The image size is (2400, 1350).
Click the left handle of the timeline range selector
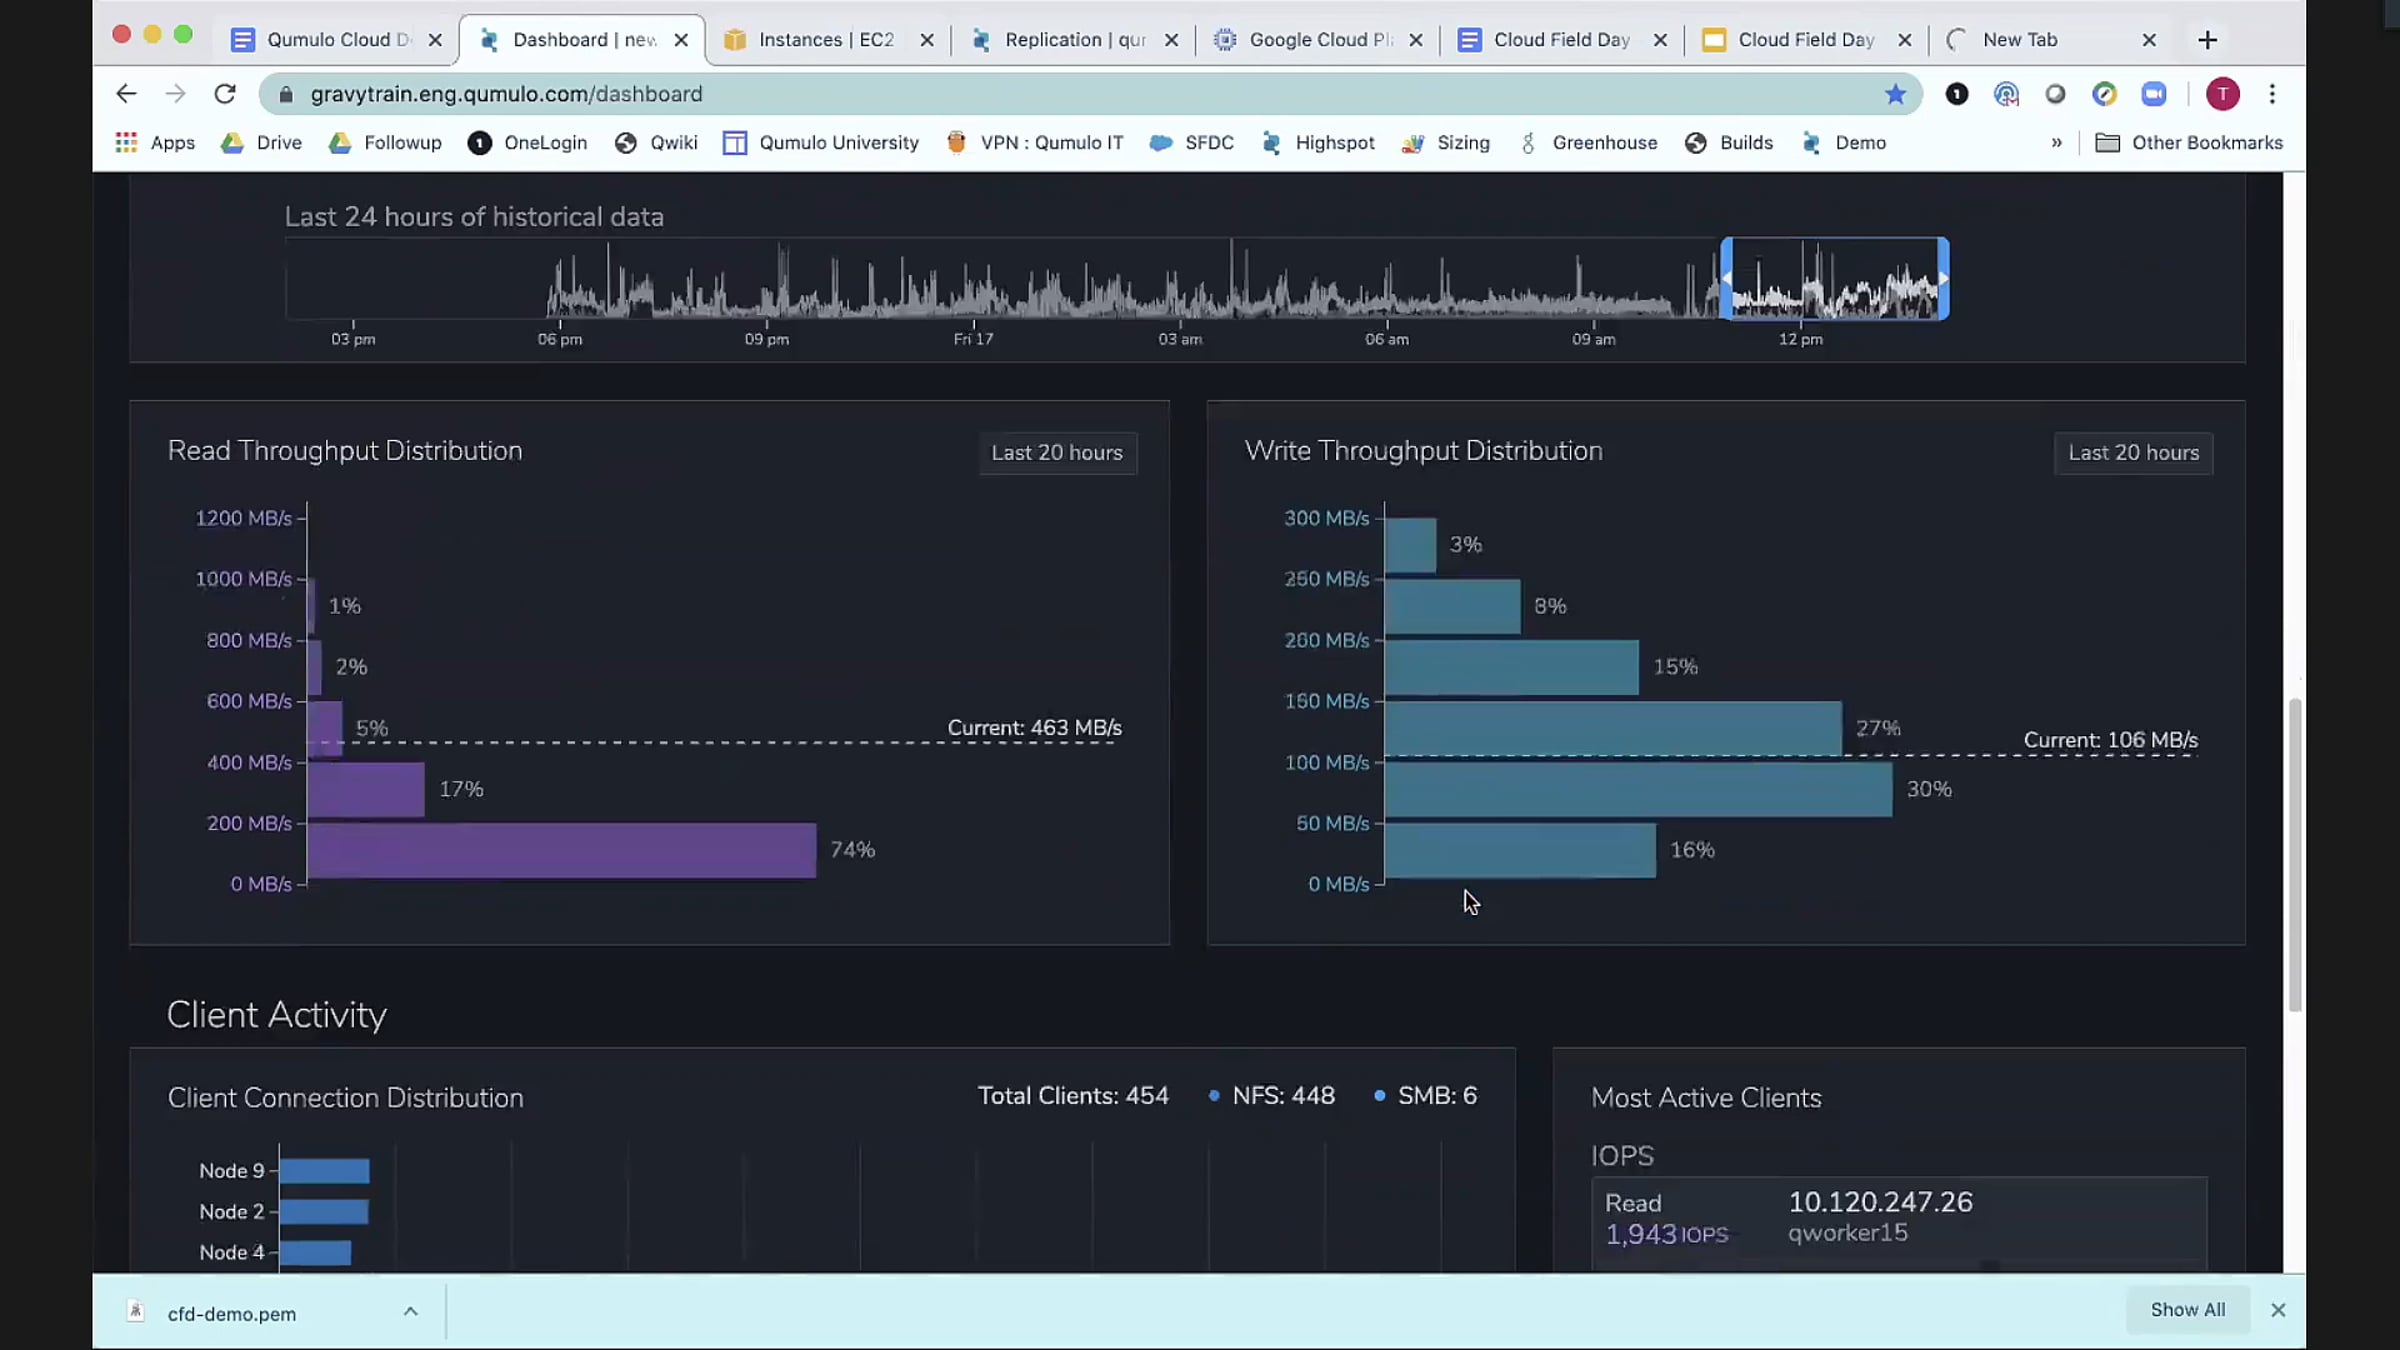pyautogui.click(x=1726, y=279)
